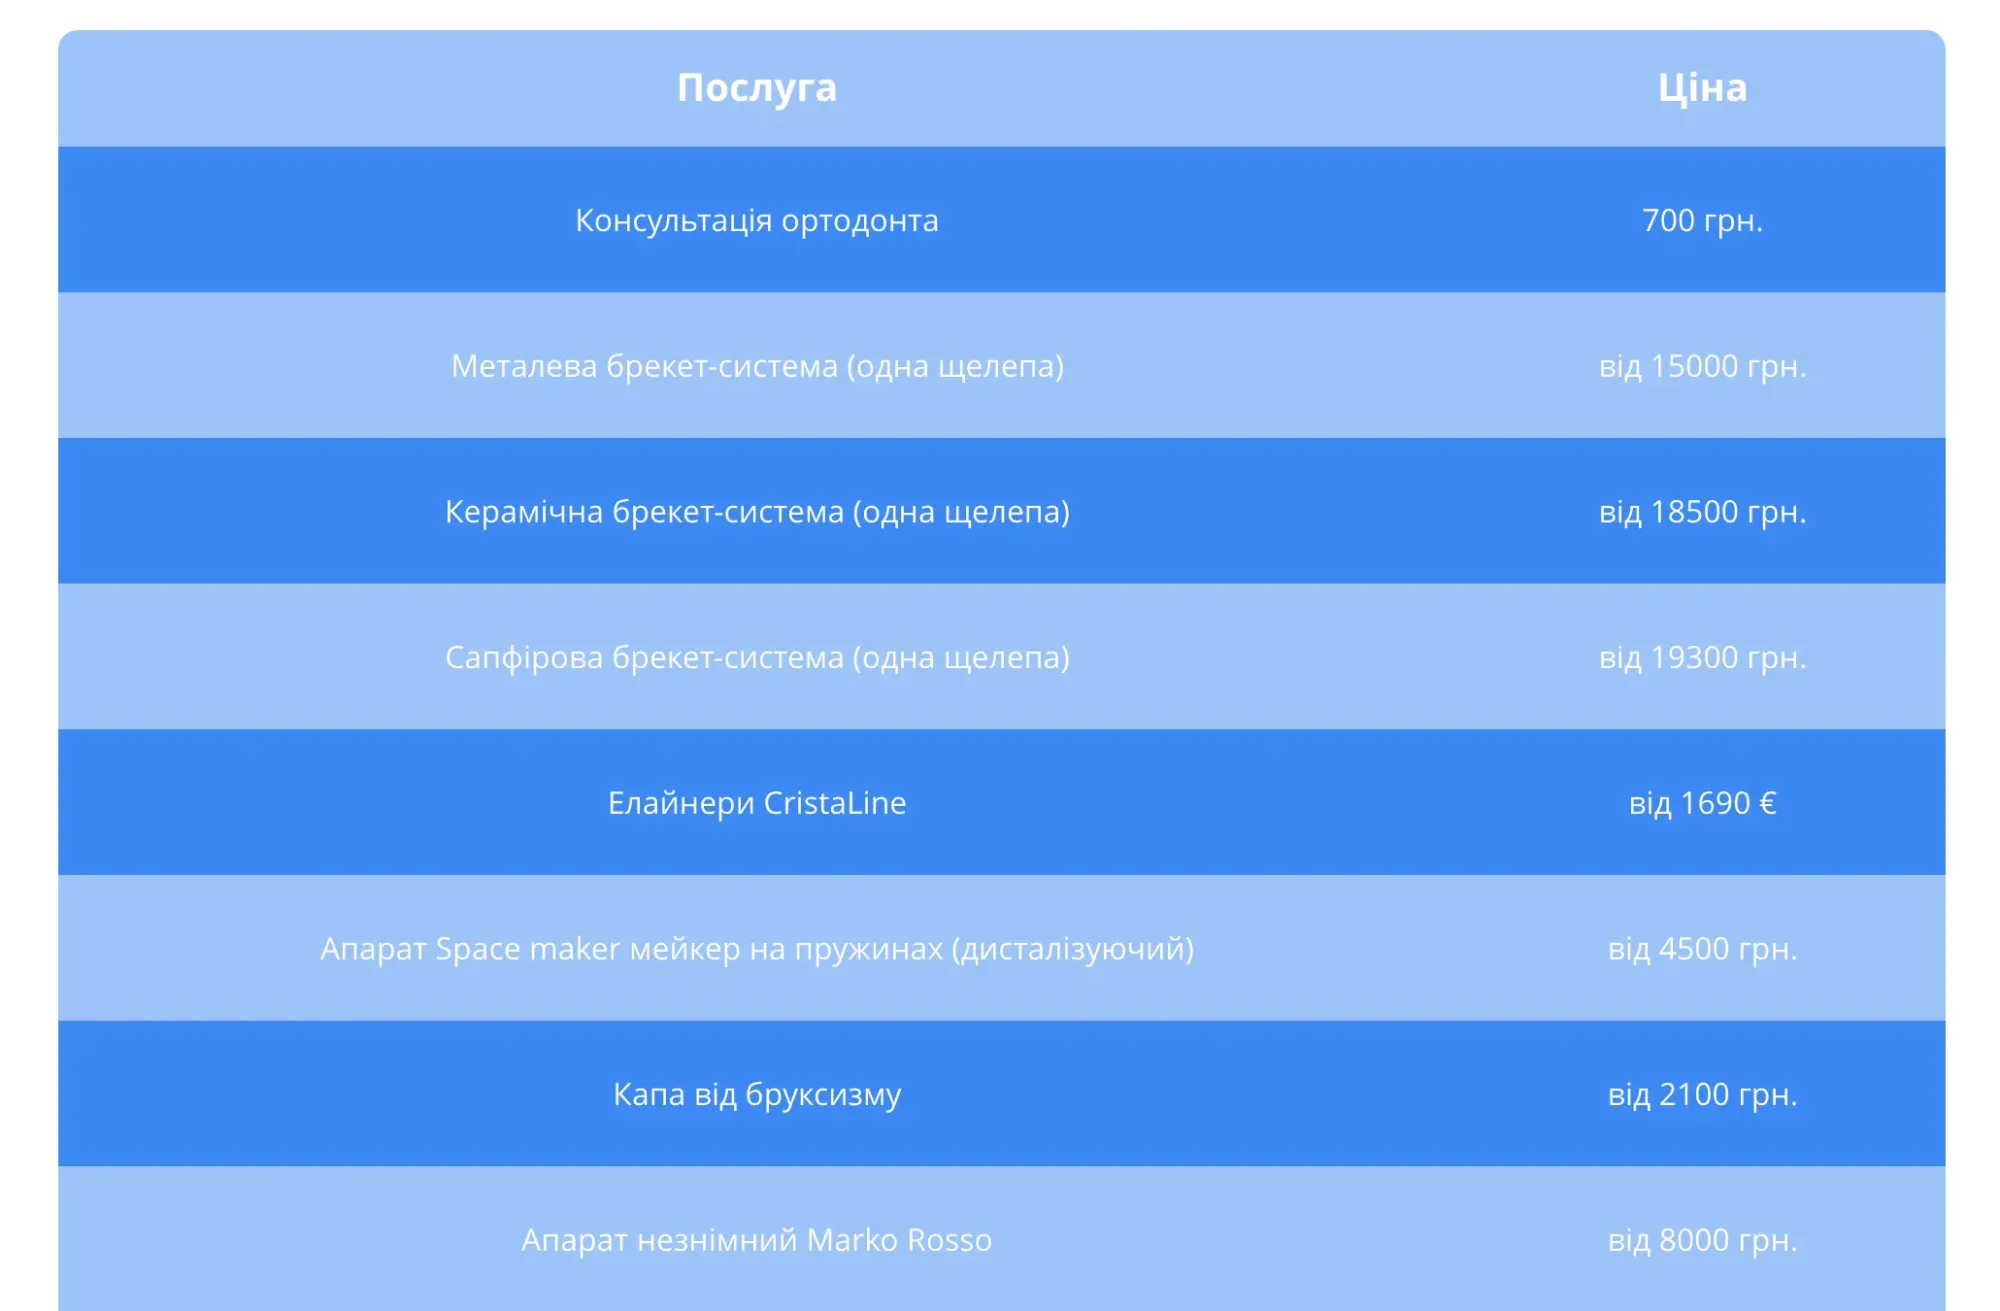Click the euro symbol in CristaLine price
Screen dimensions: 2000x1311
(1767, 803)
